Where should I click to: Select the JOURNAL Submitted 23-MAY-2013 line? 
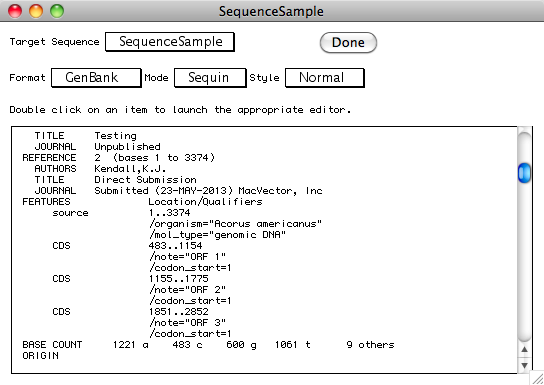click(x=178, y=191)
